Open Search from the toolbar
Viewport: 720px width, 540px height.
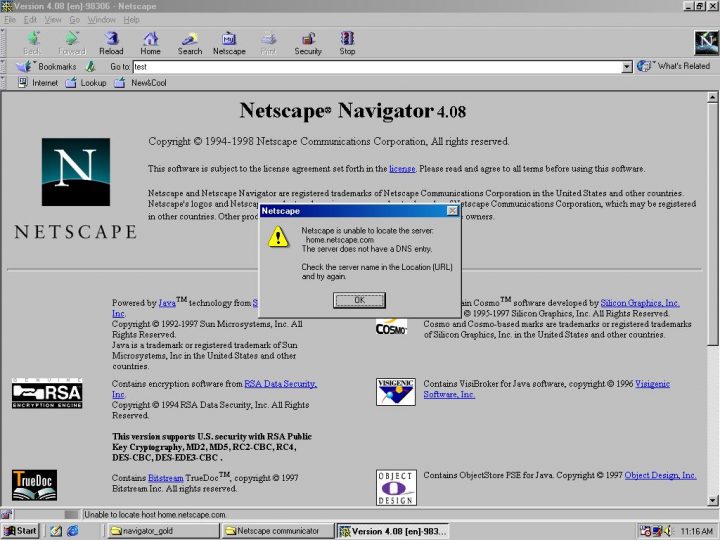(190, 43)
